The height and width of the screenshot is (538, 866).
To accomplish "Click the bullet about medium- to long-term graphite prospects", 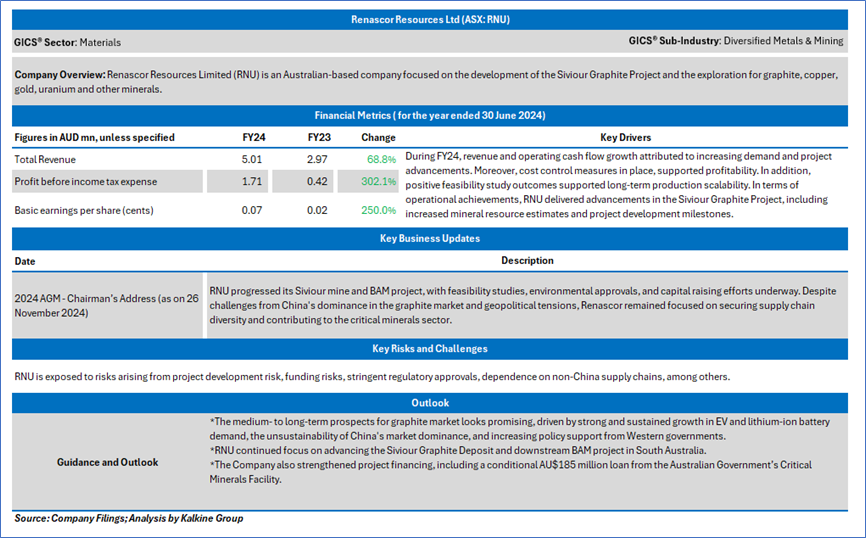I will 519,429.
